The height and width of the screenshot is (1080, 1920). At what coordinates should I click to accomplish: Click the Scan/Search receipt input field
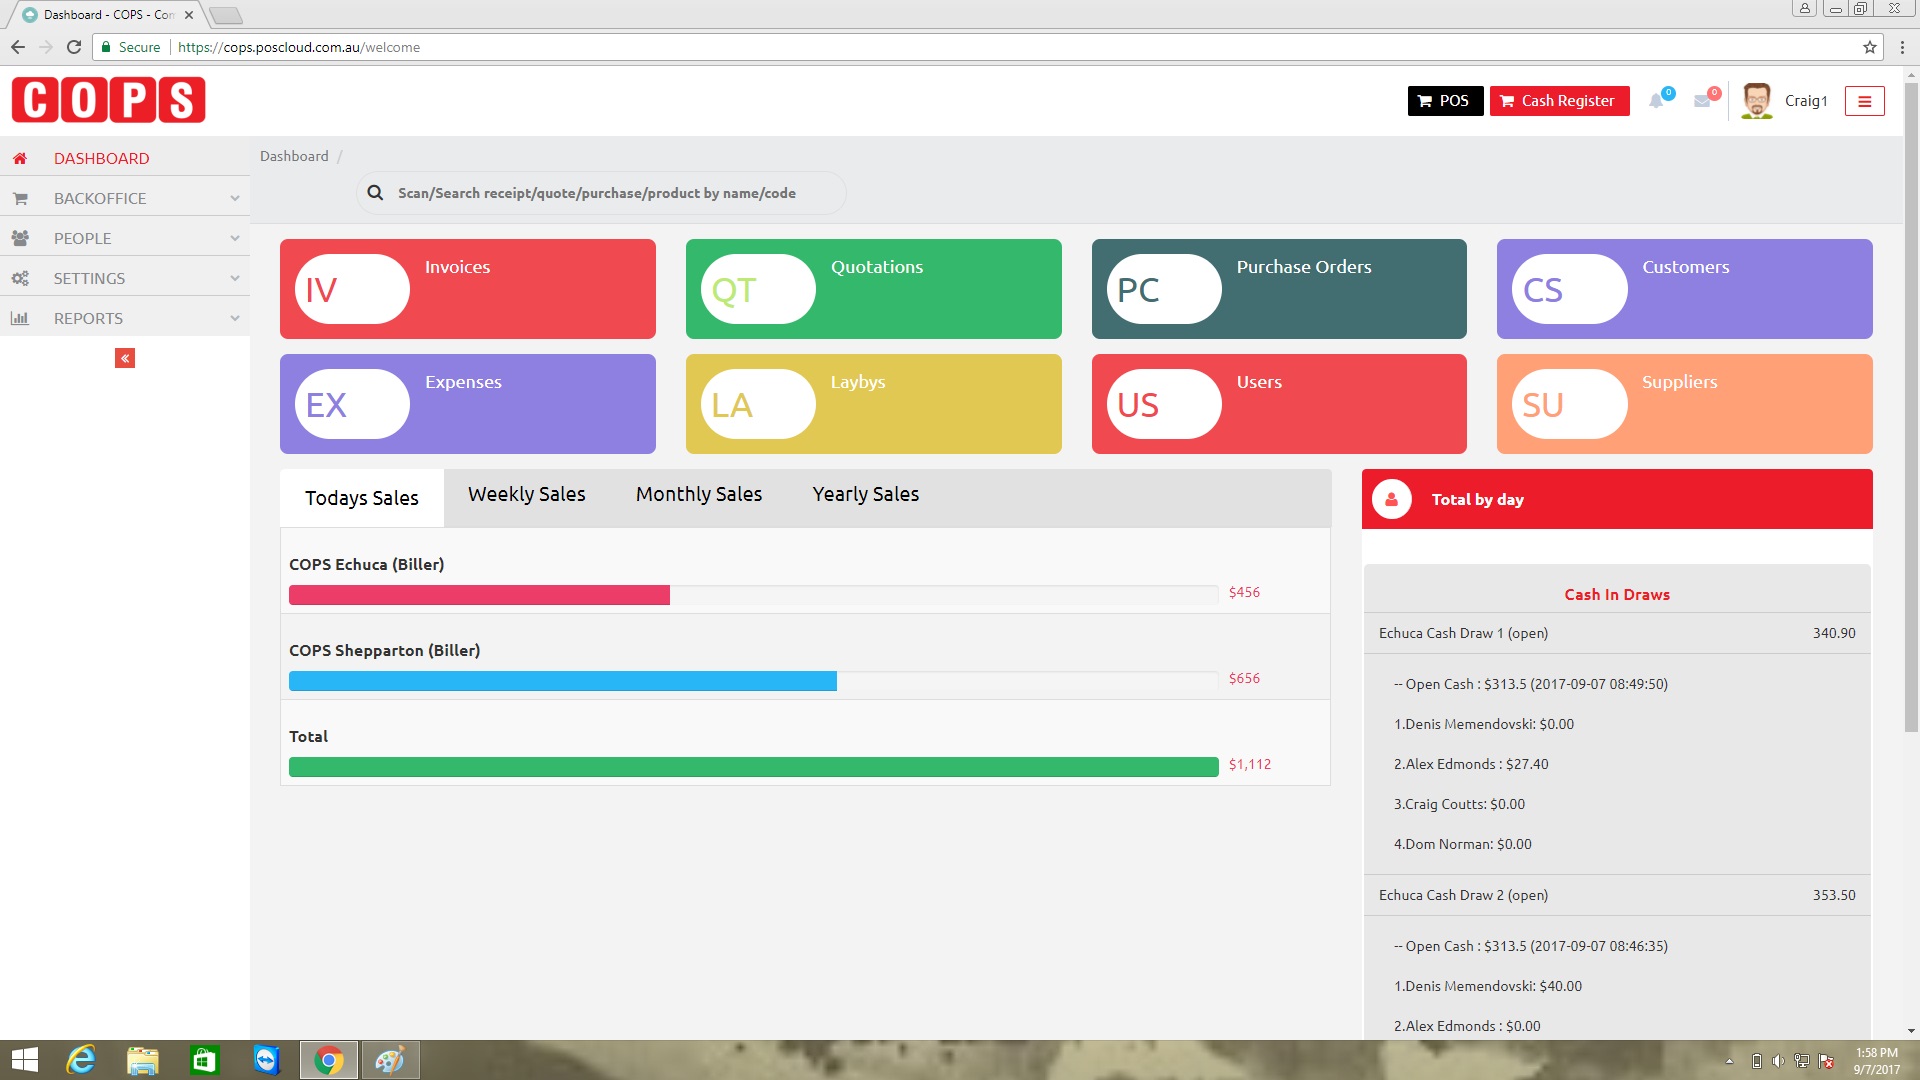[610, 193]
